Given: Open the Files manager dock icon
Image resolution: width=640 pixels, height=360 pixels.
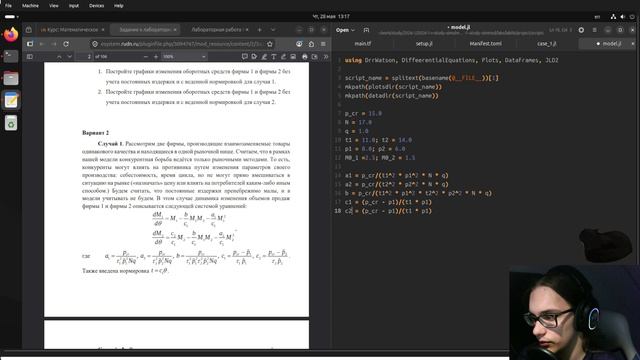Looking at the screenshot, I should click(11, 78).
